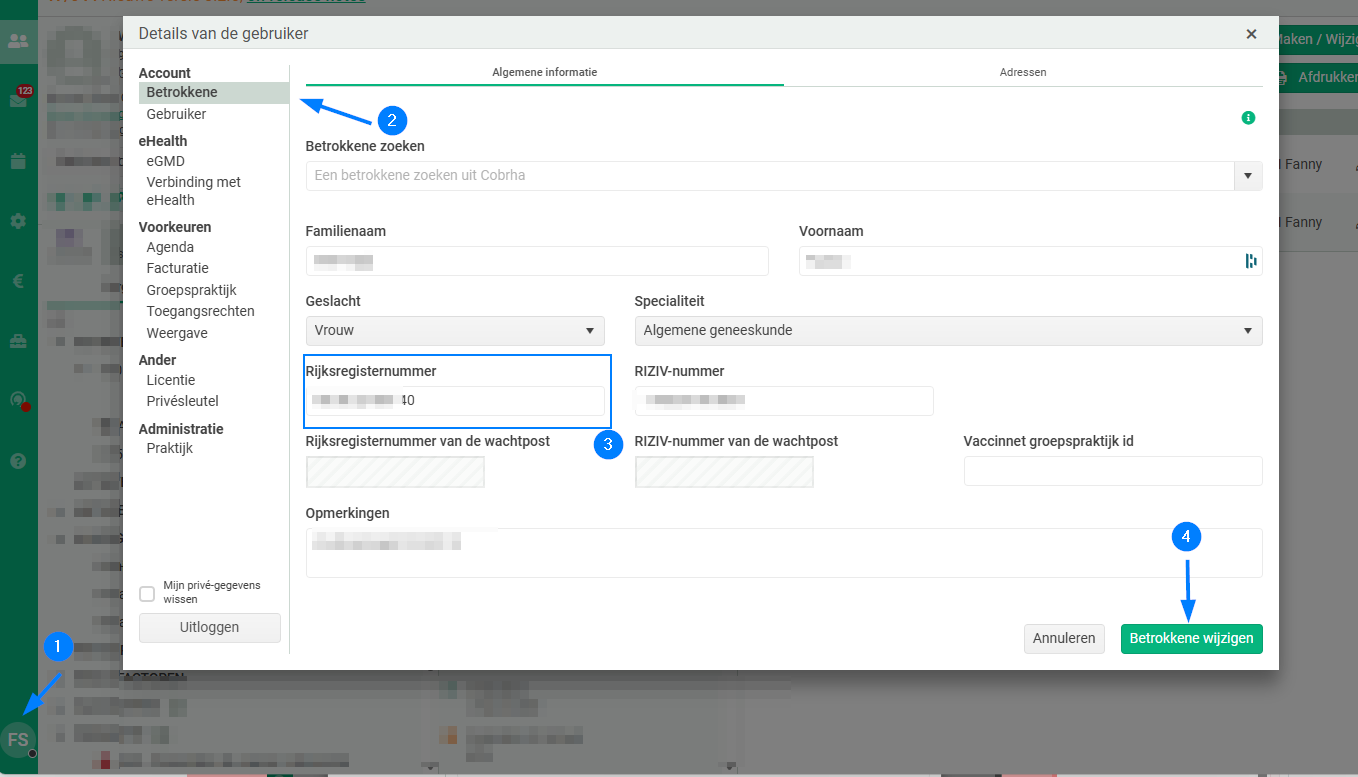Open the calendar icon in sidebar
Screen dimensions: 1358x777
[x=18, y=161]
